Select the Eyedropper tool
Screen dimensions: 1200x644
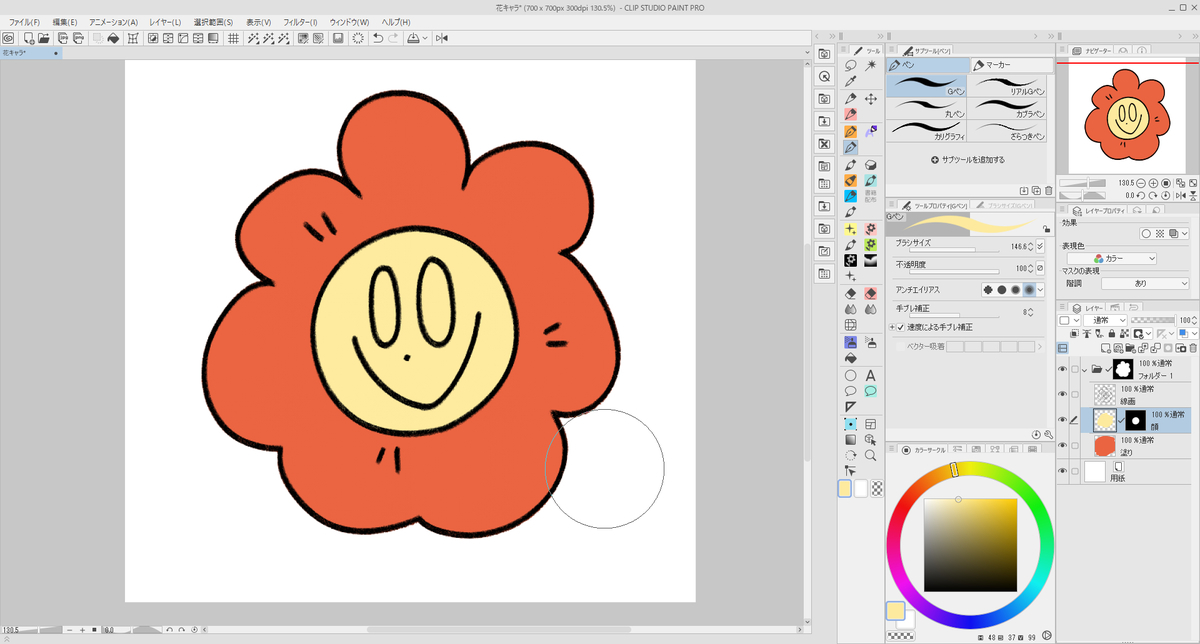[x=850, y=81]
